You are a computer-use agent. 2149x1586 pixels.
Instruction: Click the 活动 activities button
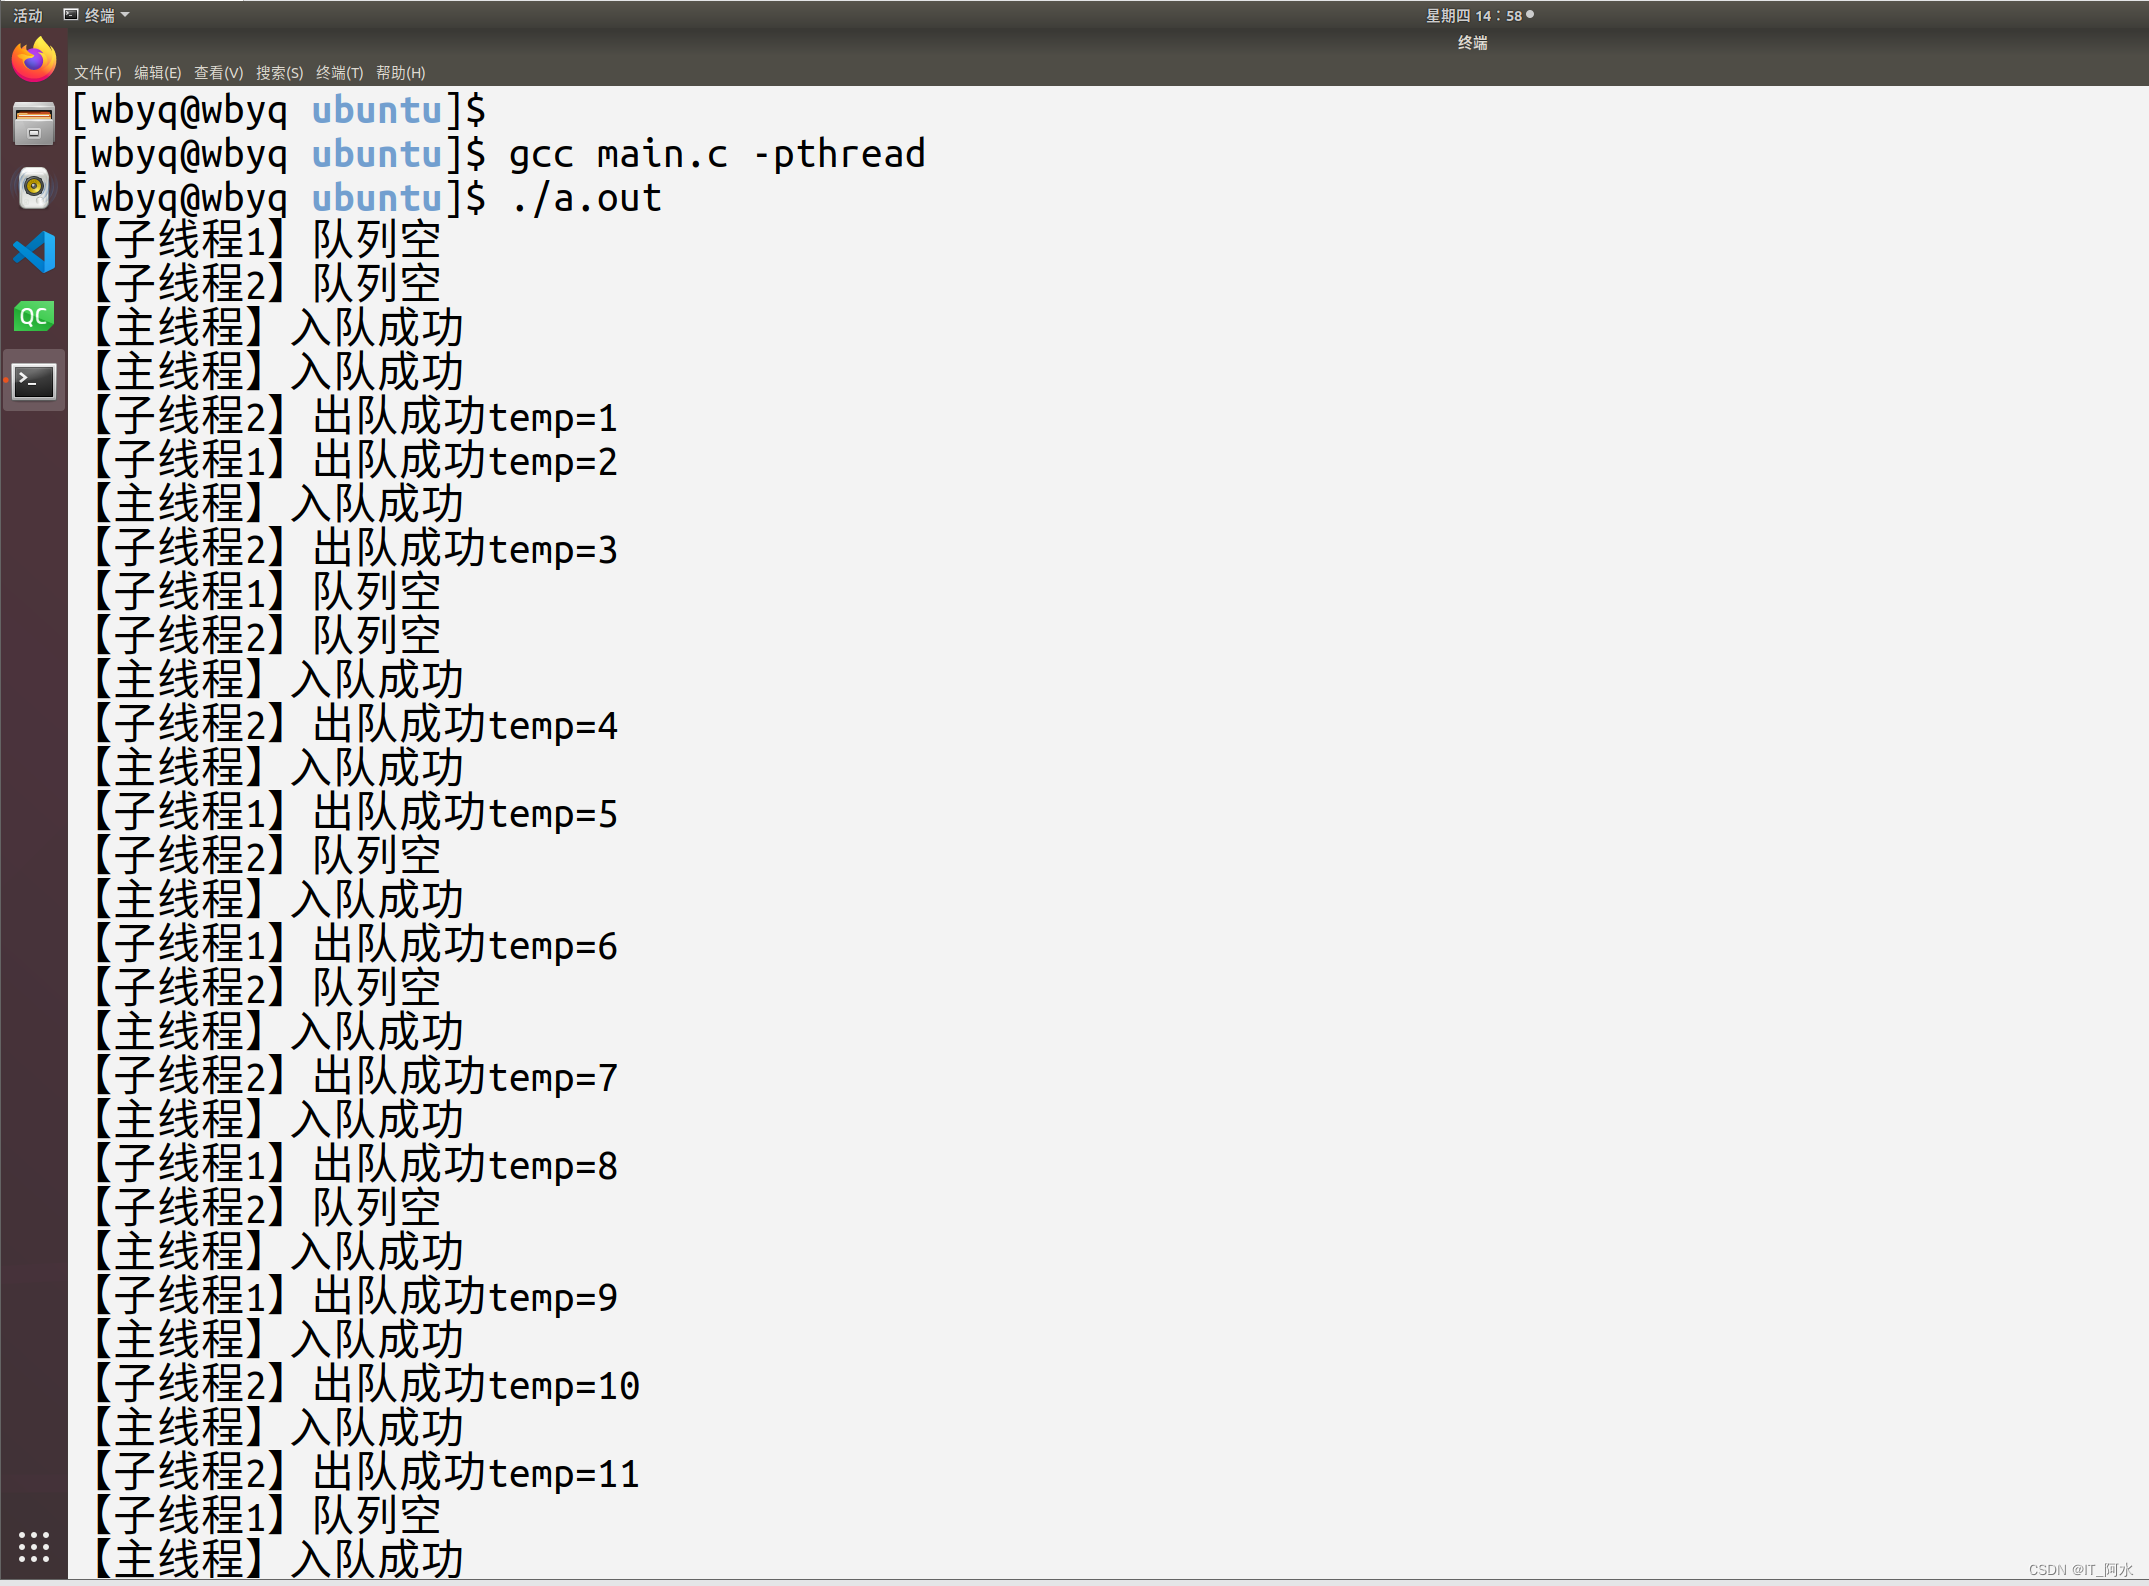click(28, 15)
